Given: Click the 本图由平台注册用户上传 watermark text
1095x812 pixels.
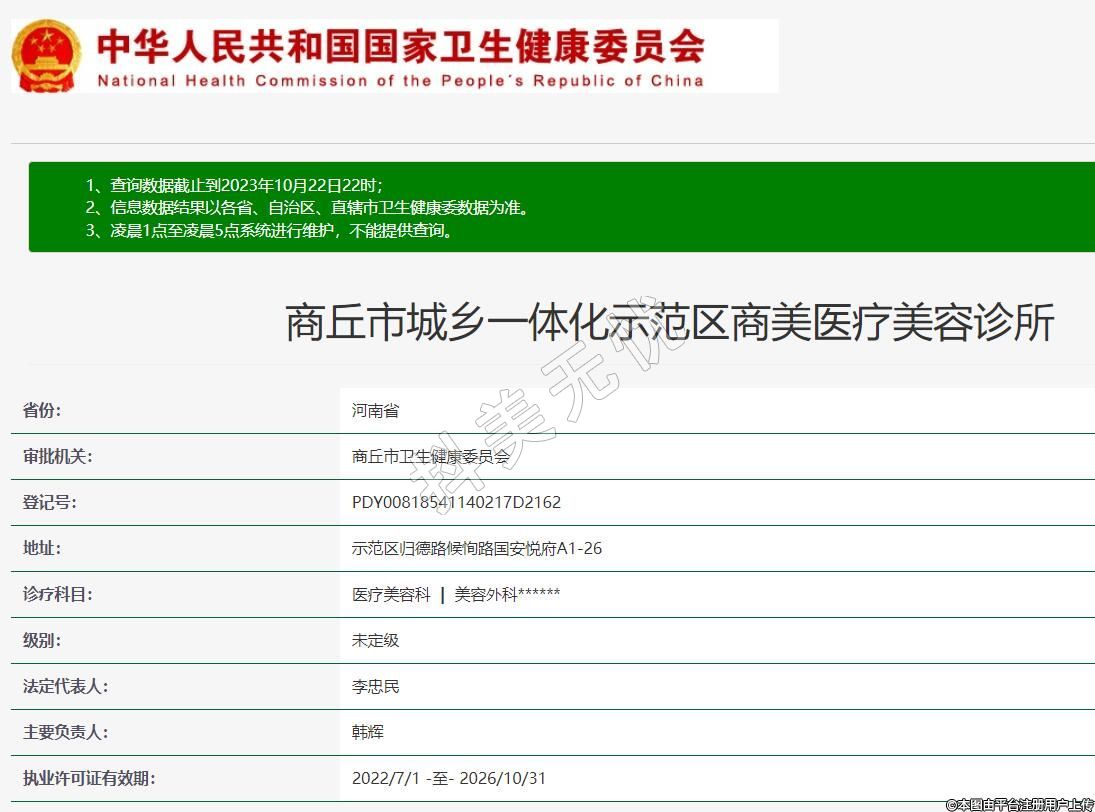Looking at the screenshot, I should 1019,804.
